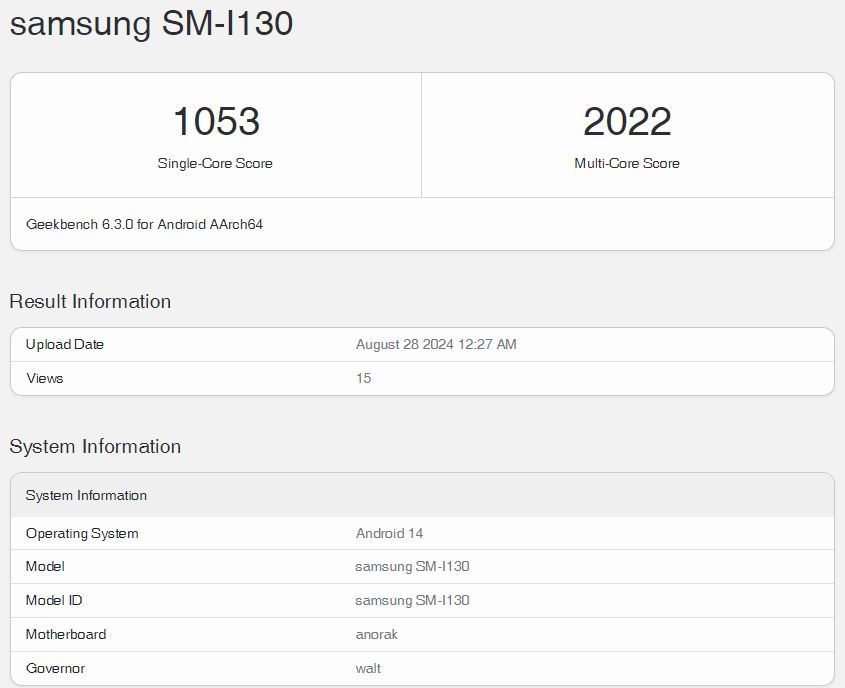Click the 2022 multi-core score number
Image resolution: width=845 pixels, height=688 pixels.
627,122
